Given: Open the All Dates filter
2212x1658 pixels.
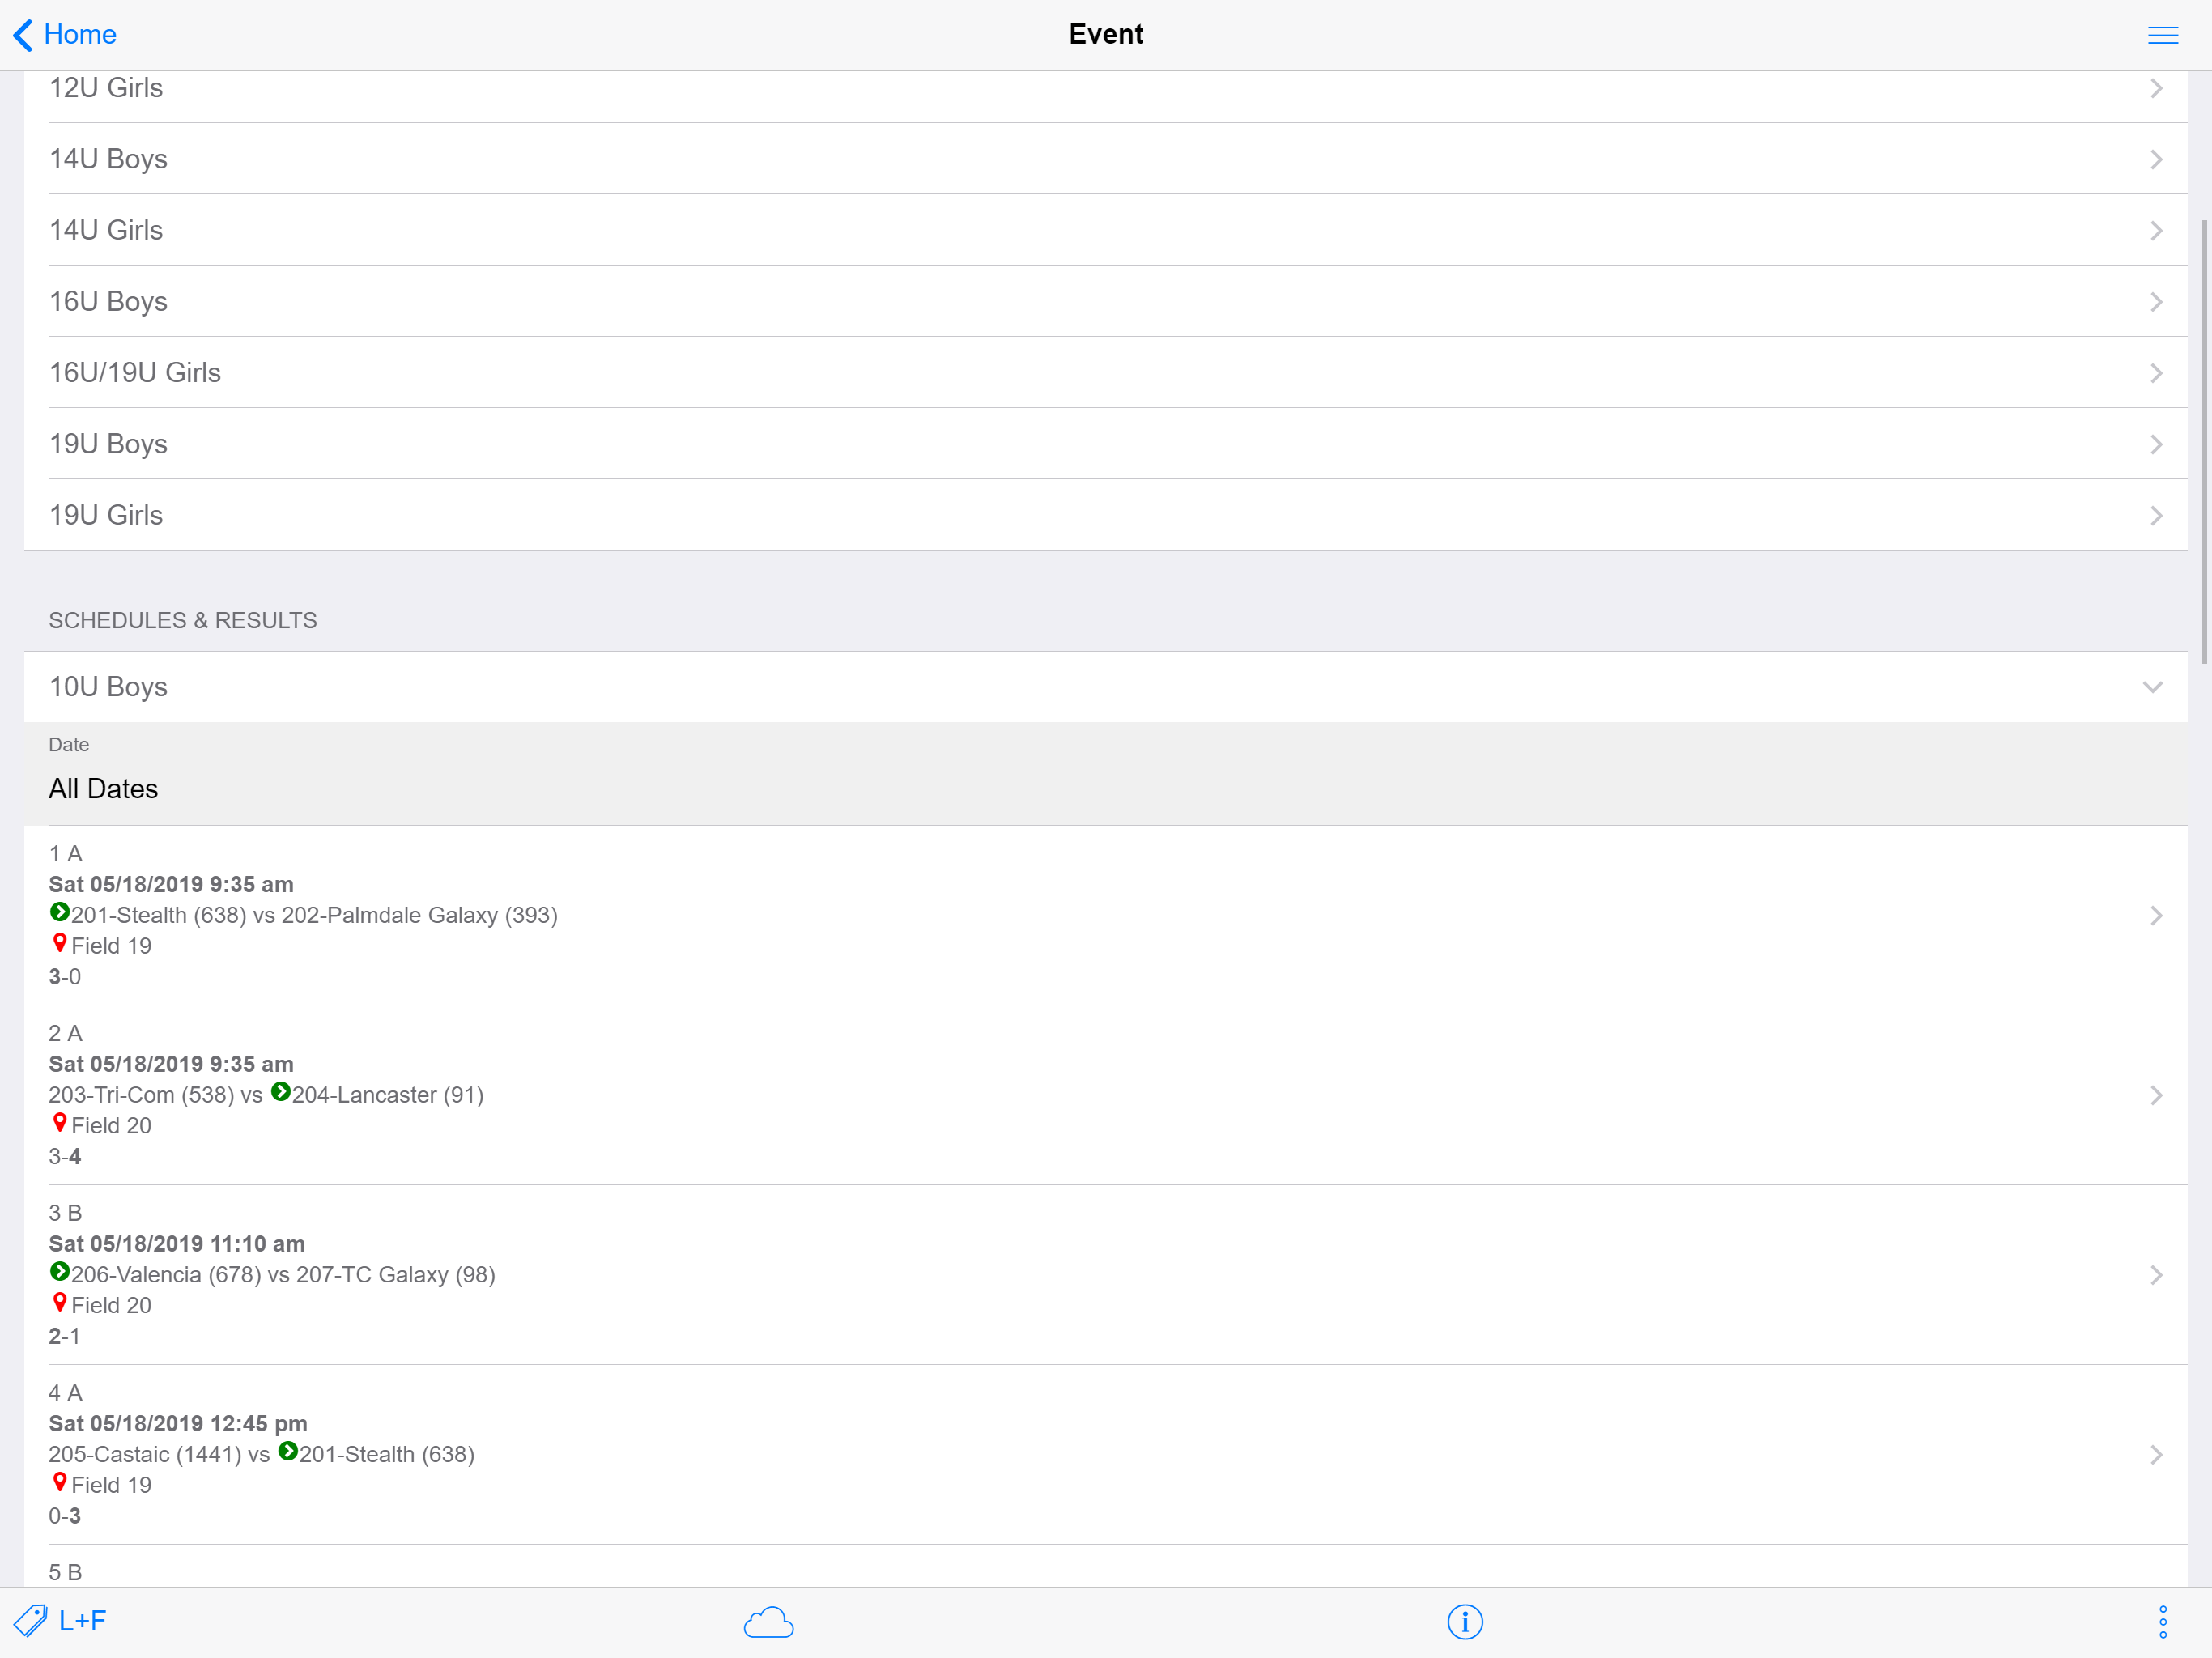Looking at the screenshot, I should coord(1106,774).
